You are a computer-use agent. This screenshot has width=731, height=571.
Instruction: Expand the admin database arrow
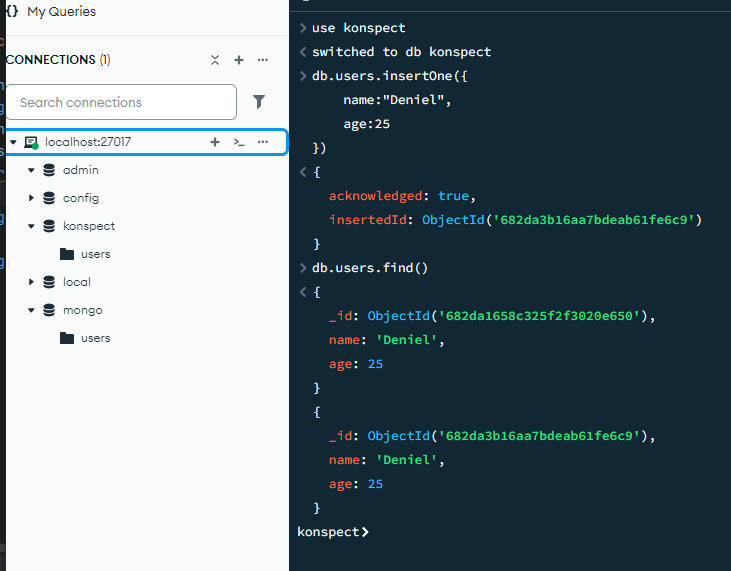31,171
